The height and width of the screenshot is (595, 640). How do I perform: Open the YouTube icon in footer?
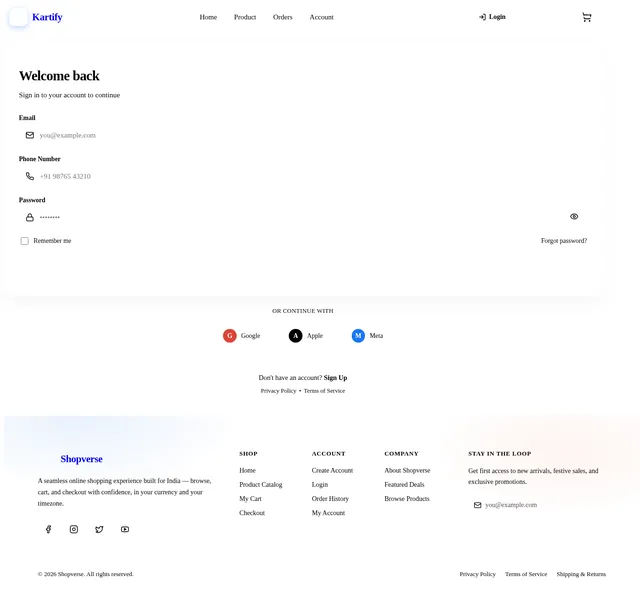[x=125, y=529]
